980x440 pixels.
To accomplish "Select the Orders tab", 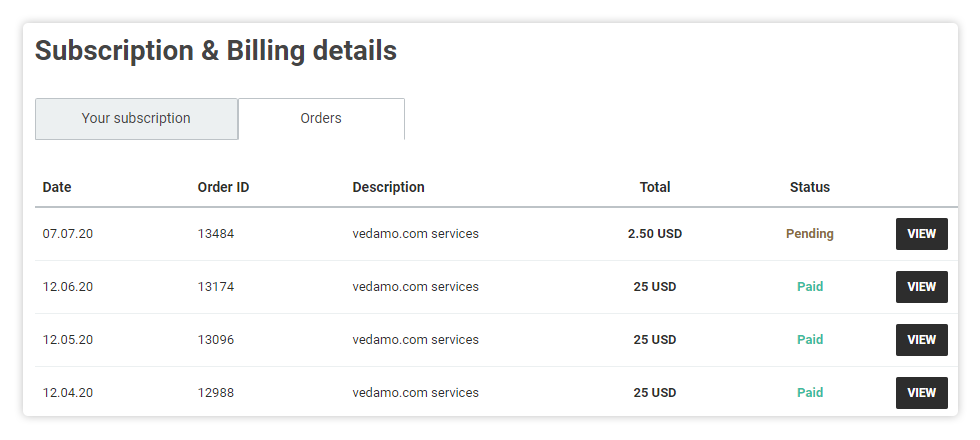I will (321, 119).
